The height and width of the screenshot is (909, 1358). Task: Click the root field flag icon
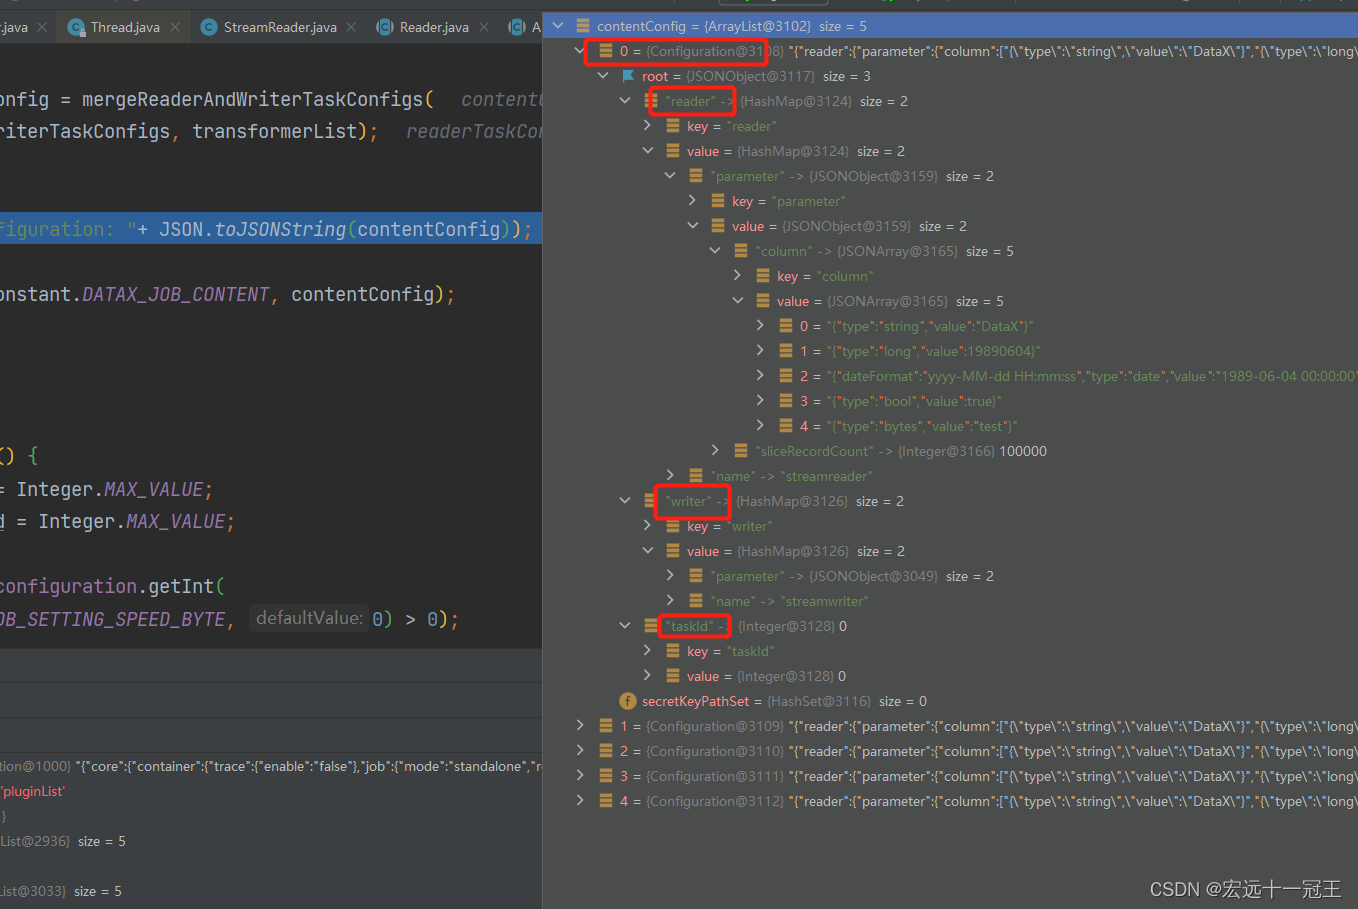[628, 76]
